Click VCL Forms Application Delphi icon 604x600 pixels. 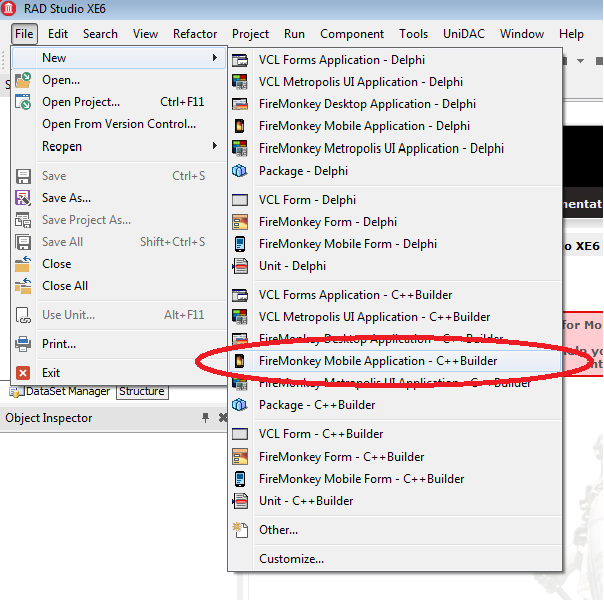pyautogui.click(x=240, y=60)
